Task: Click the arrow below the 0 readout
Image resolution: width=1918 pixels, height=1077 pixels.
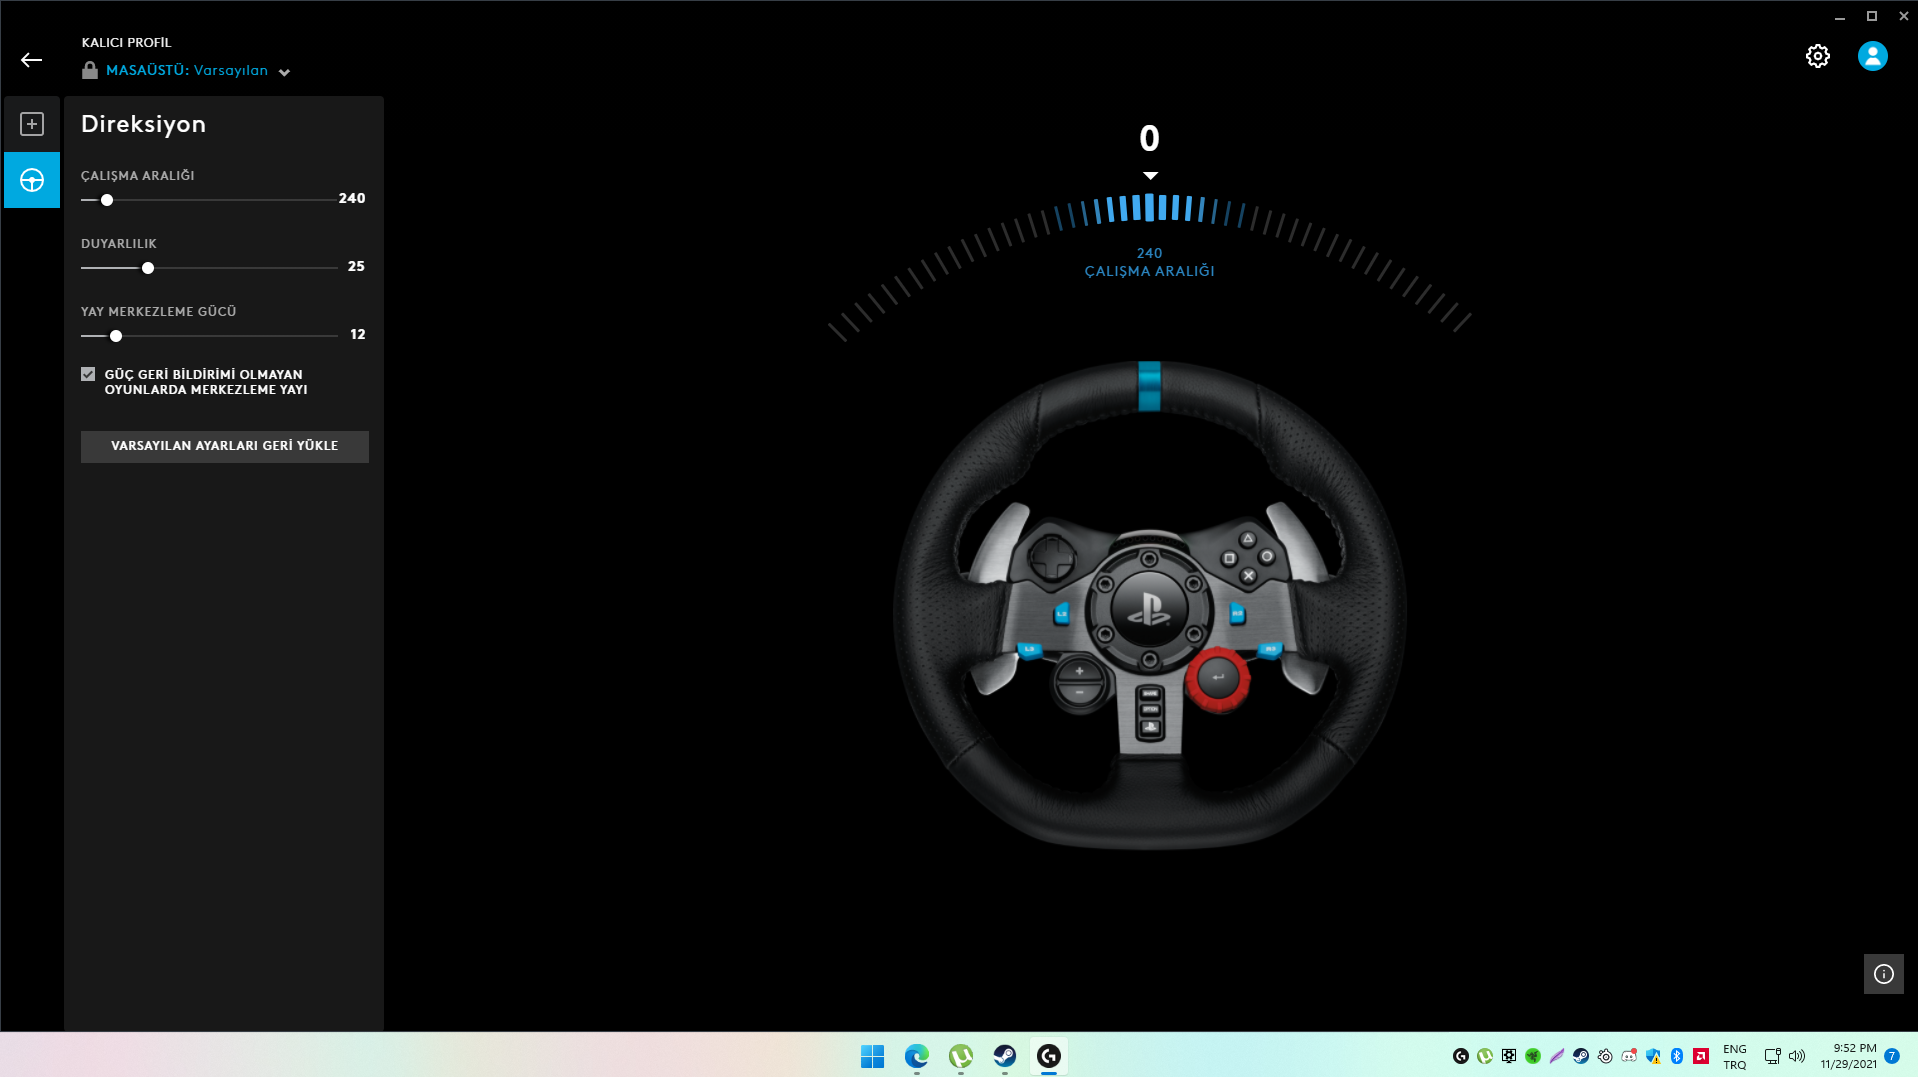Action: coord(1148,174)
